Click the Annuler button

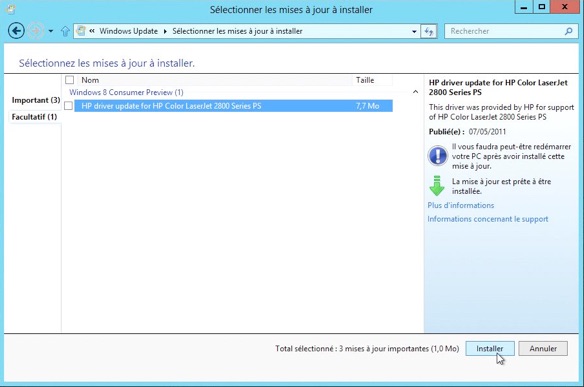(543, 349)
